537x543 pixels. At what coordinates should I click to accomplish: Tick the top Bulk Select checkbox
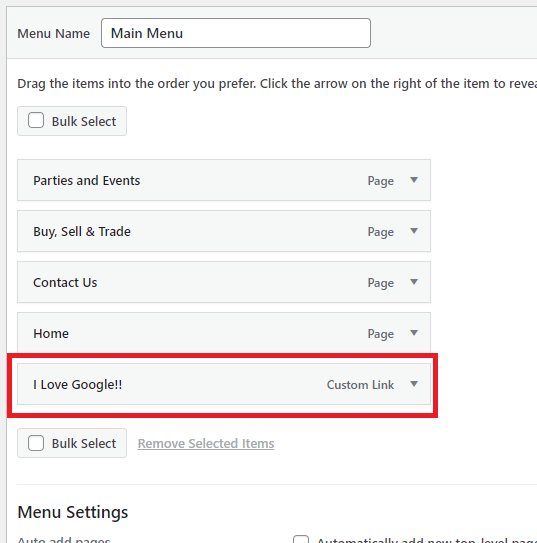pos(36,121)
